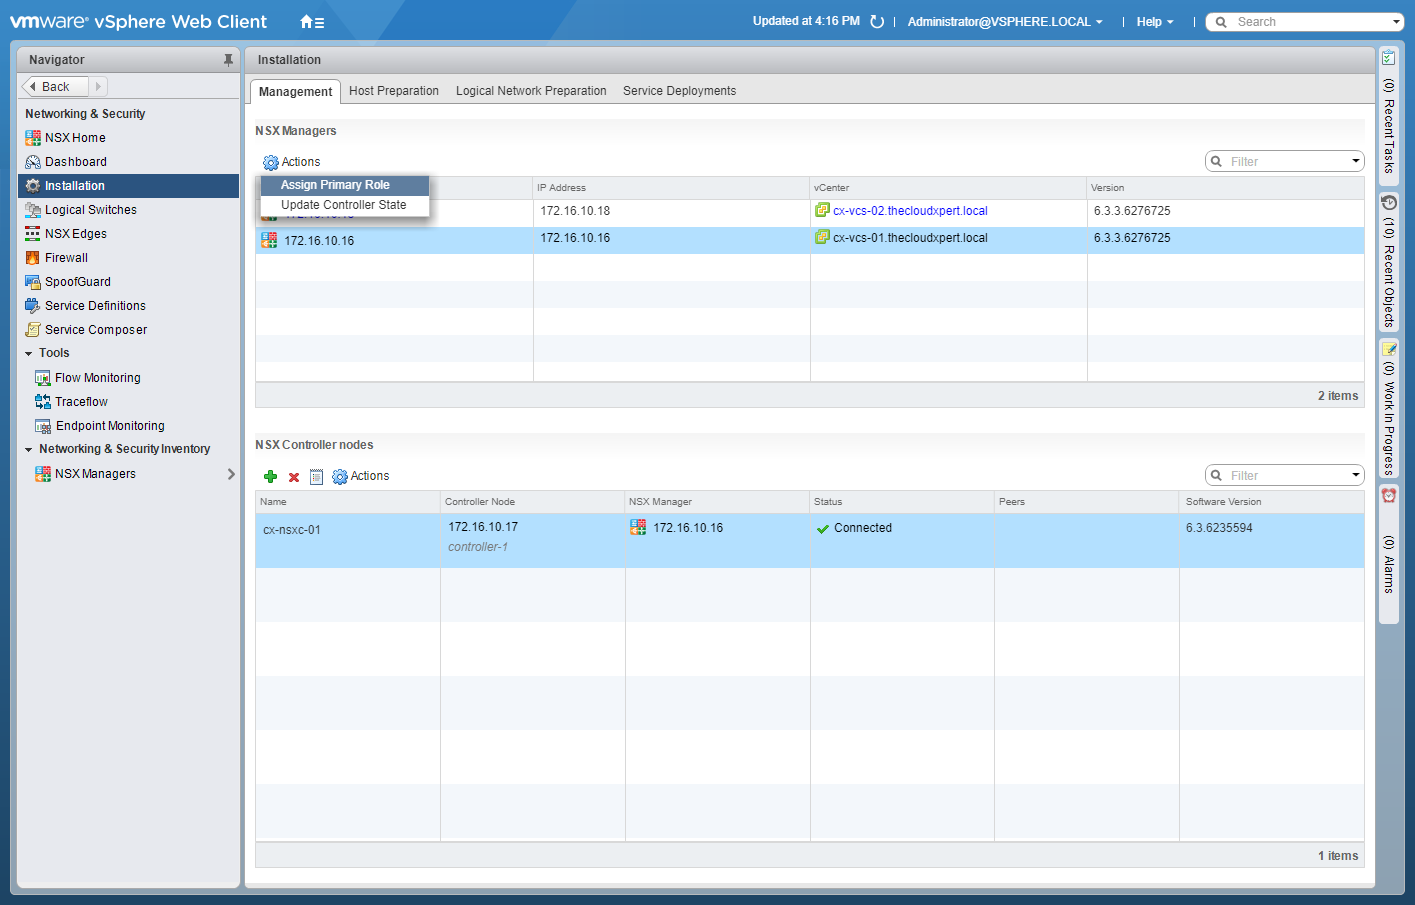This screenshot has width=1415, height=905.
Task: Expand the Help dropdown menu
Action: pos(1155,22)
